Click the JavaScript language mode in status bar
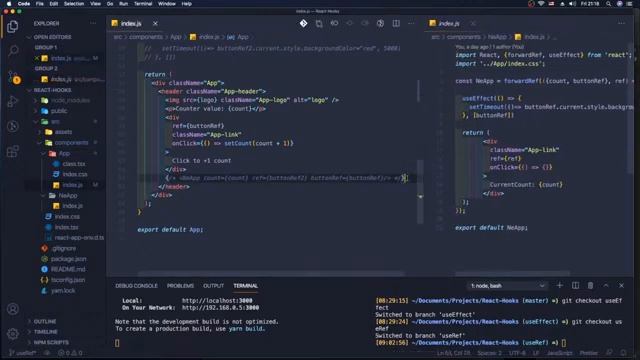Viewport: 640px width, 360px height. click(559, 353)
